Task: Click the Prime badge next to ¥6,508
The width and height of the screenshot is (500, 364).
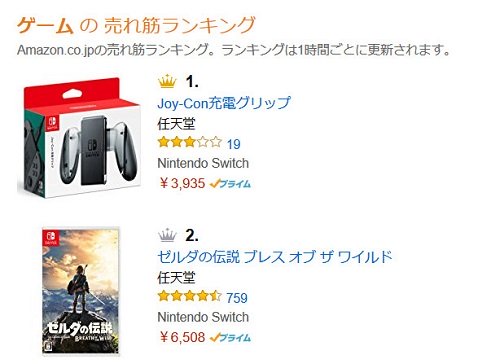Action: point(230,337)
